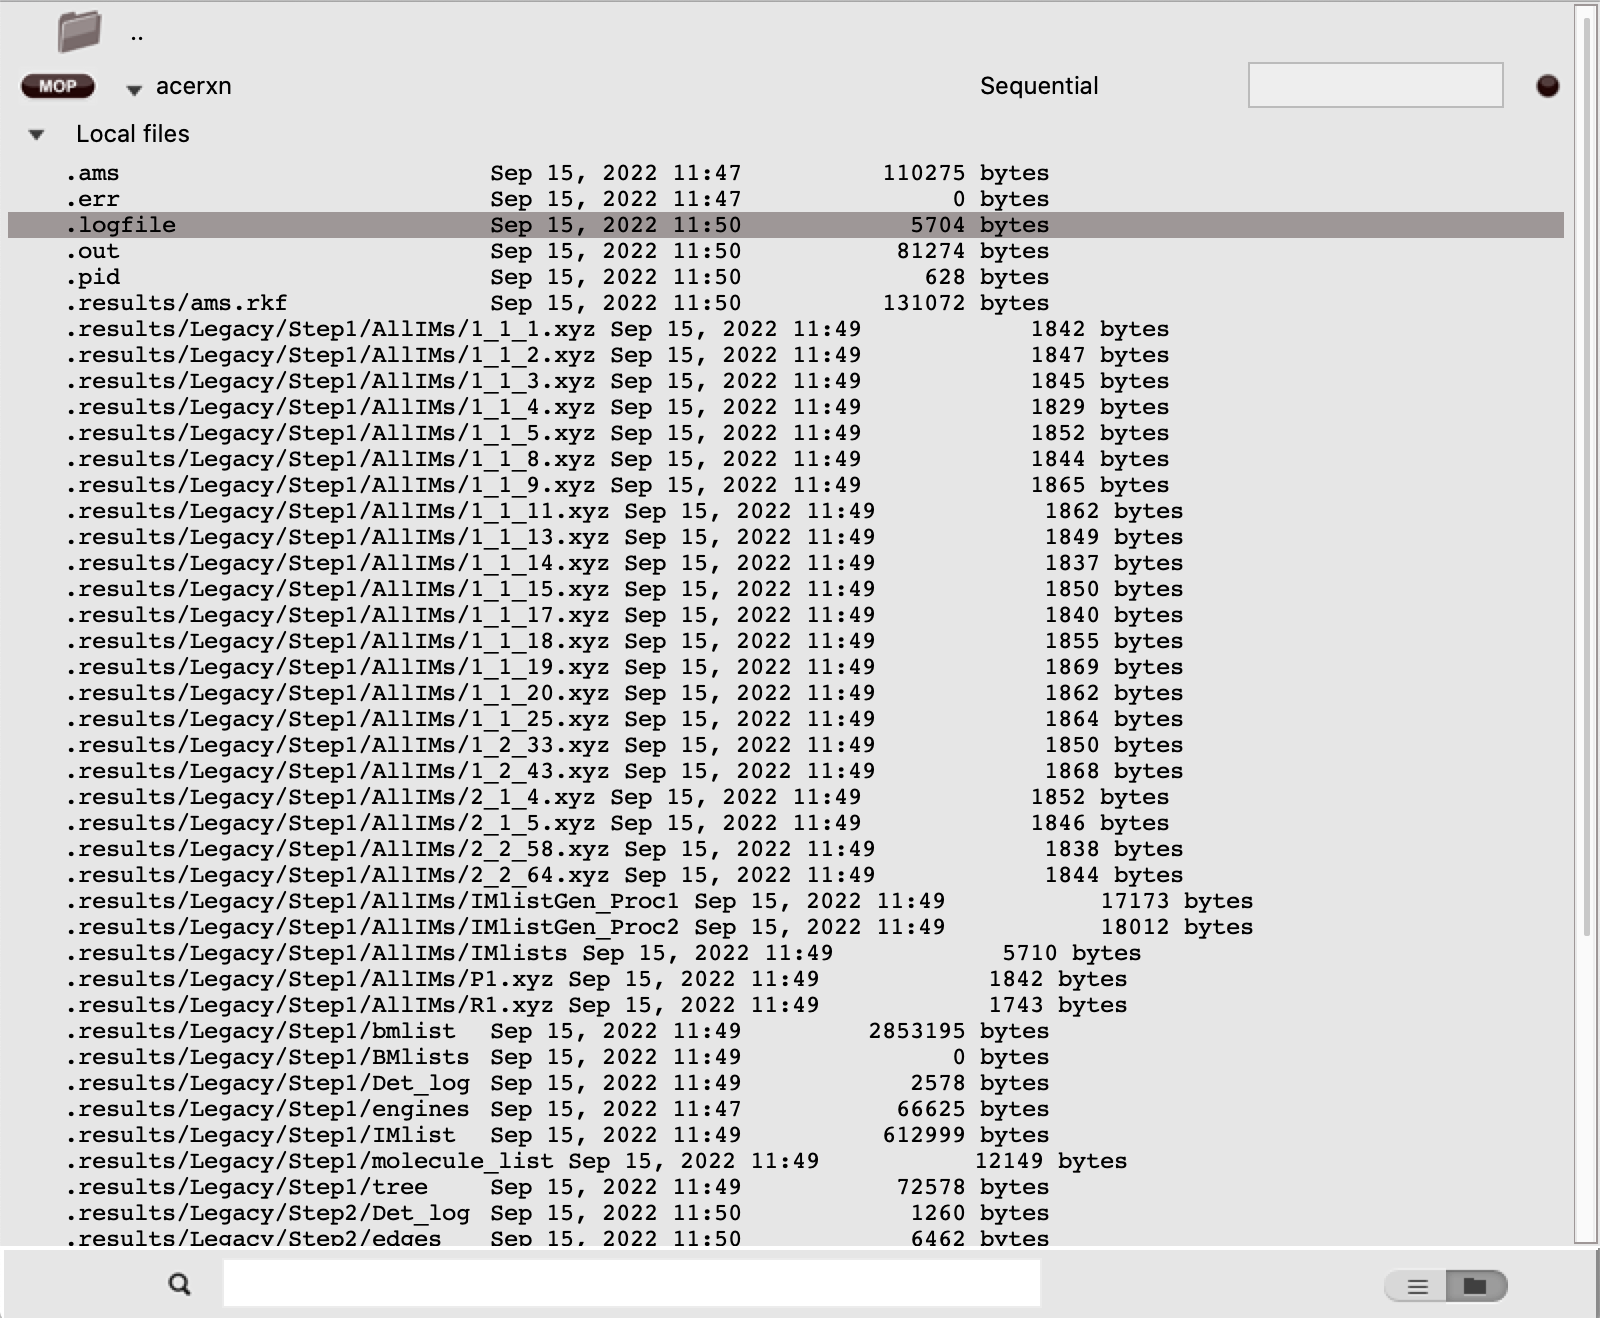Toggle the view mode switch to list display
The height and width of the screenshot is (1318, 1600).
click(1416, 1288)
